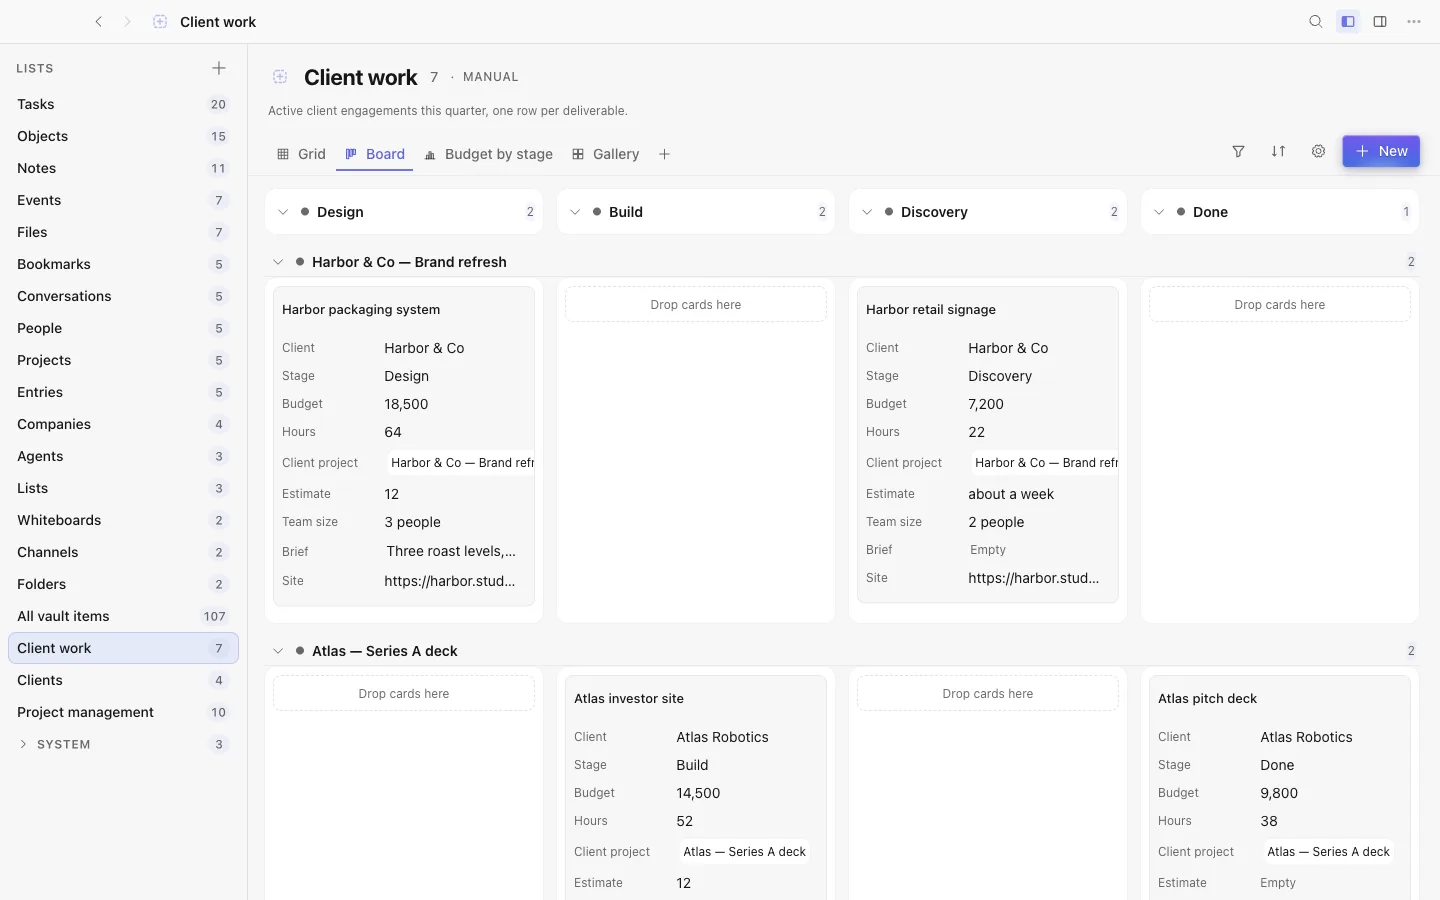Toggle the right side panel icon
This screenshot has height=900, width=1440.
click(1380, 22)
